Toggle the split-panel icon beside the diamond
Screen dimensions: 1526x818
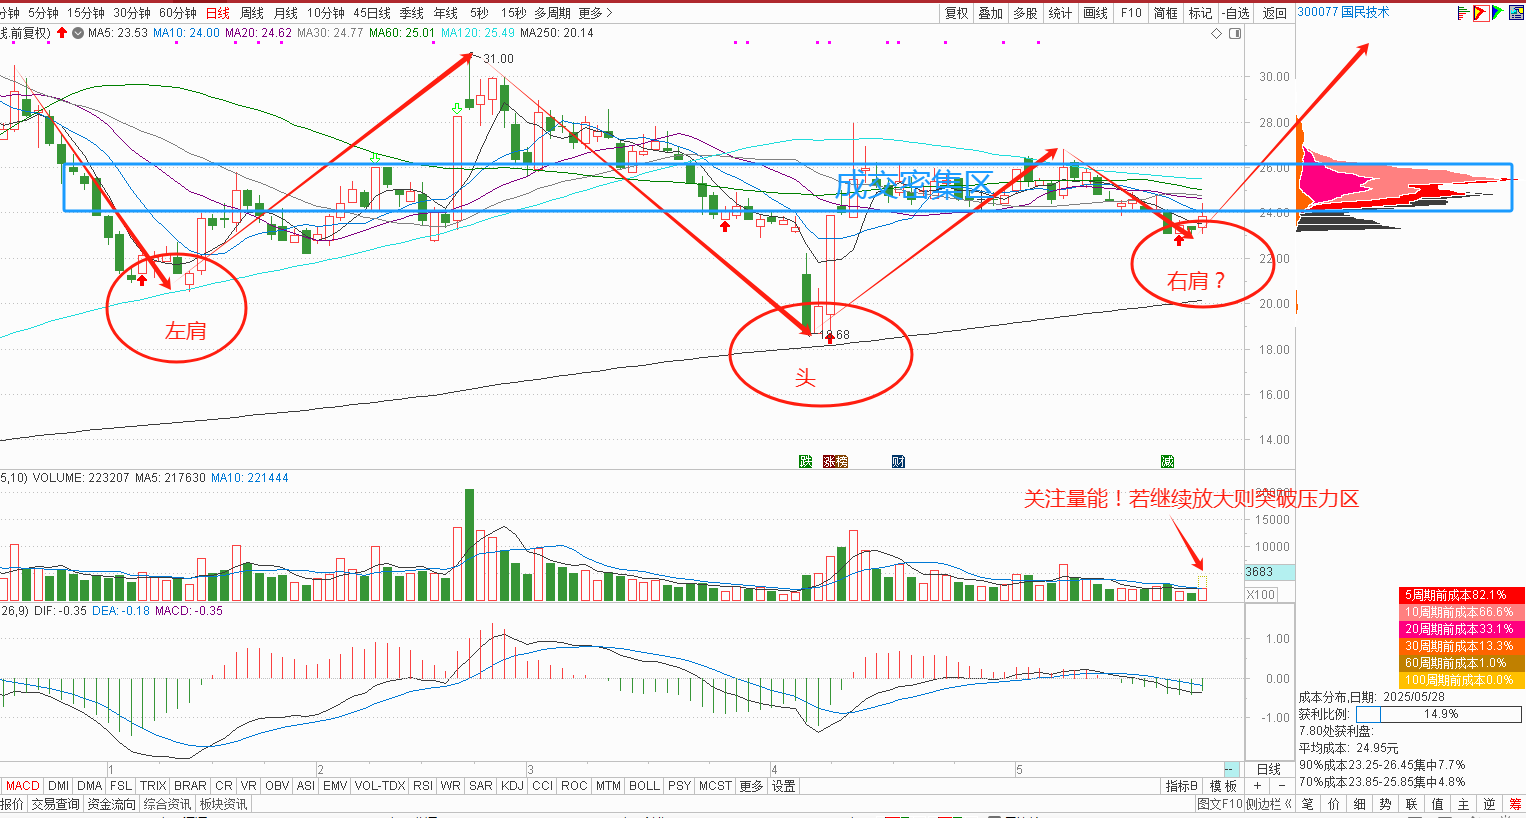tap(1234, 34)
